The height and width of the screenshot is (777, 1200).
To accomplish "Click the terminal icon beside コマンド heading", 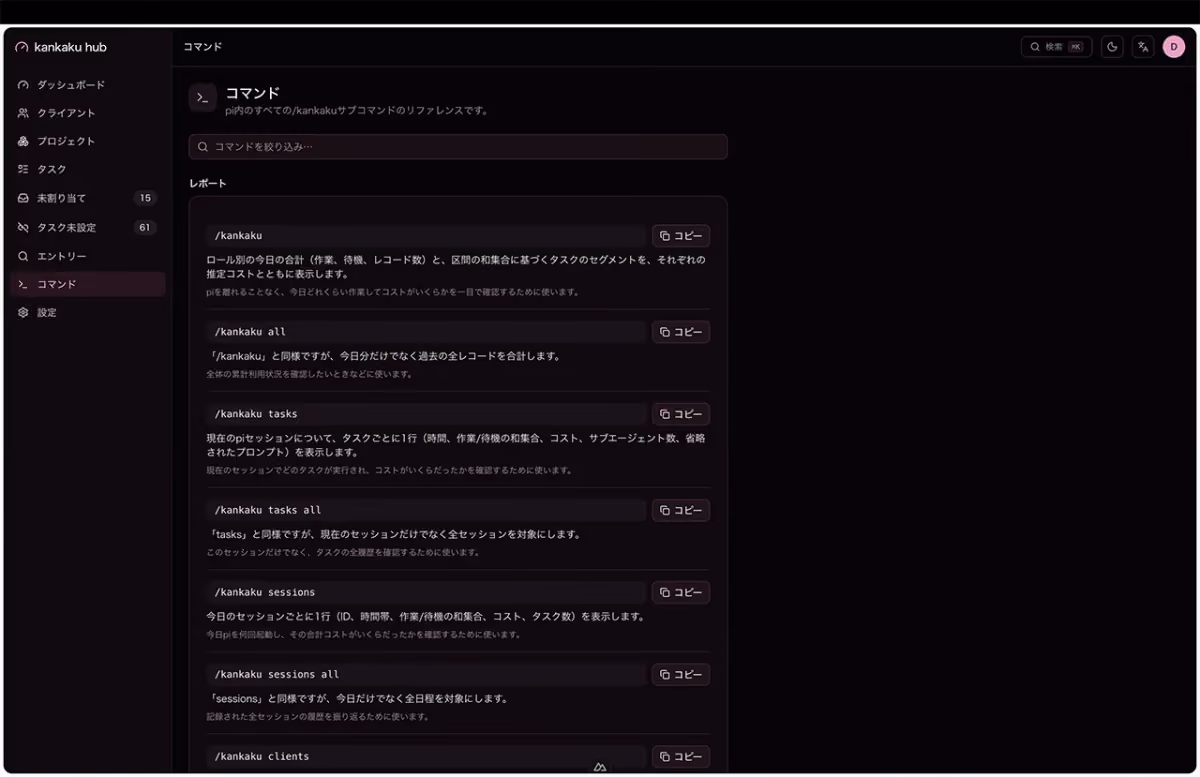I will tap(203, 97).
